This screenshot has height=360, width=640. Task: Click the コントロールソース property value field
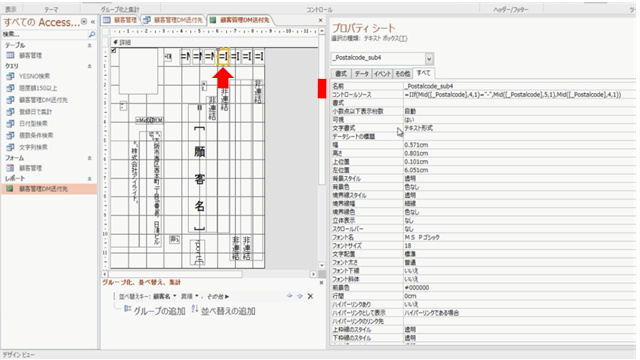[519, 95]
